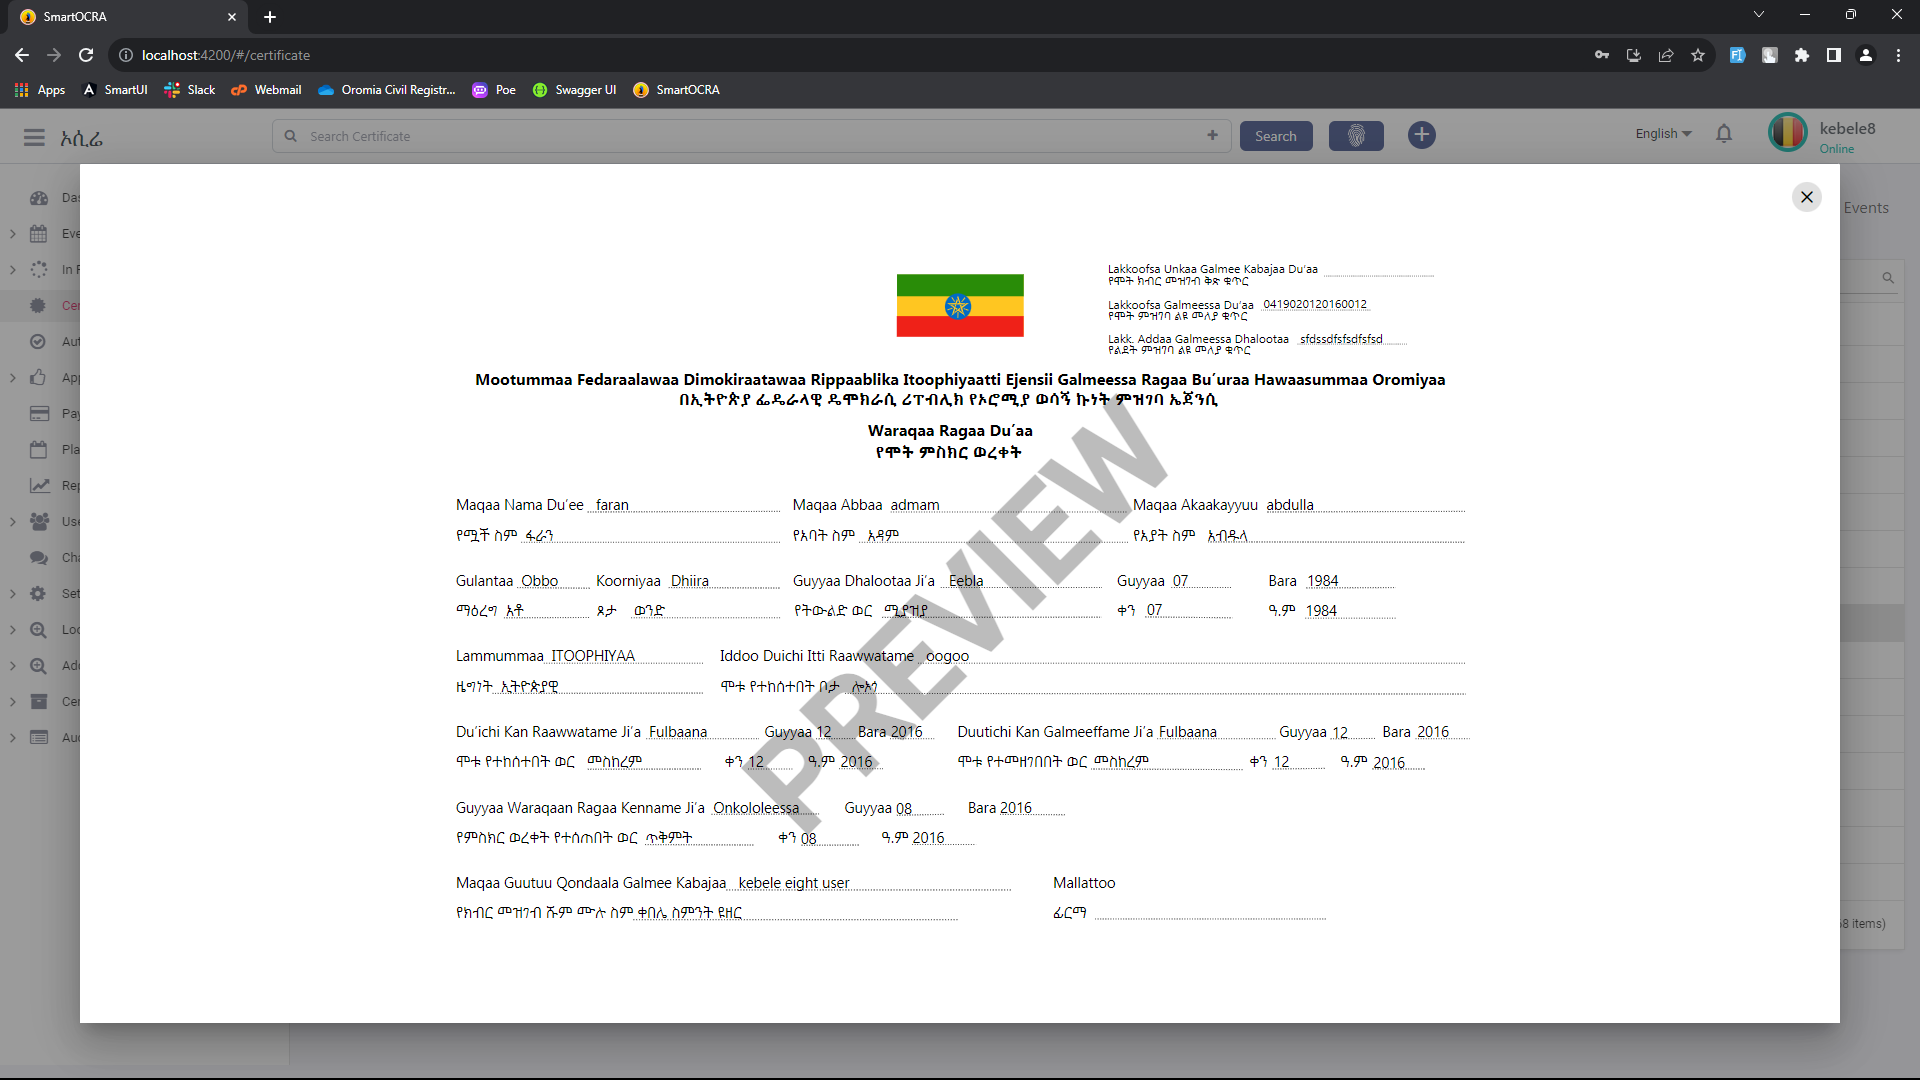This screenshot has width=1920, height=1080.
Task: Expand the In Progress sidebar group chevron
Action: tap(12, 270)
